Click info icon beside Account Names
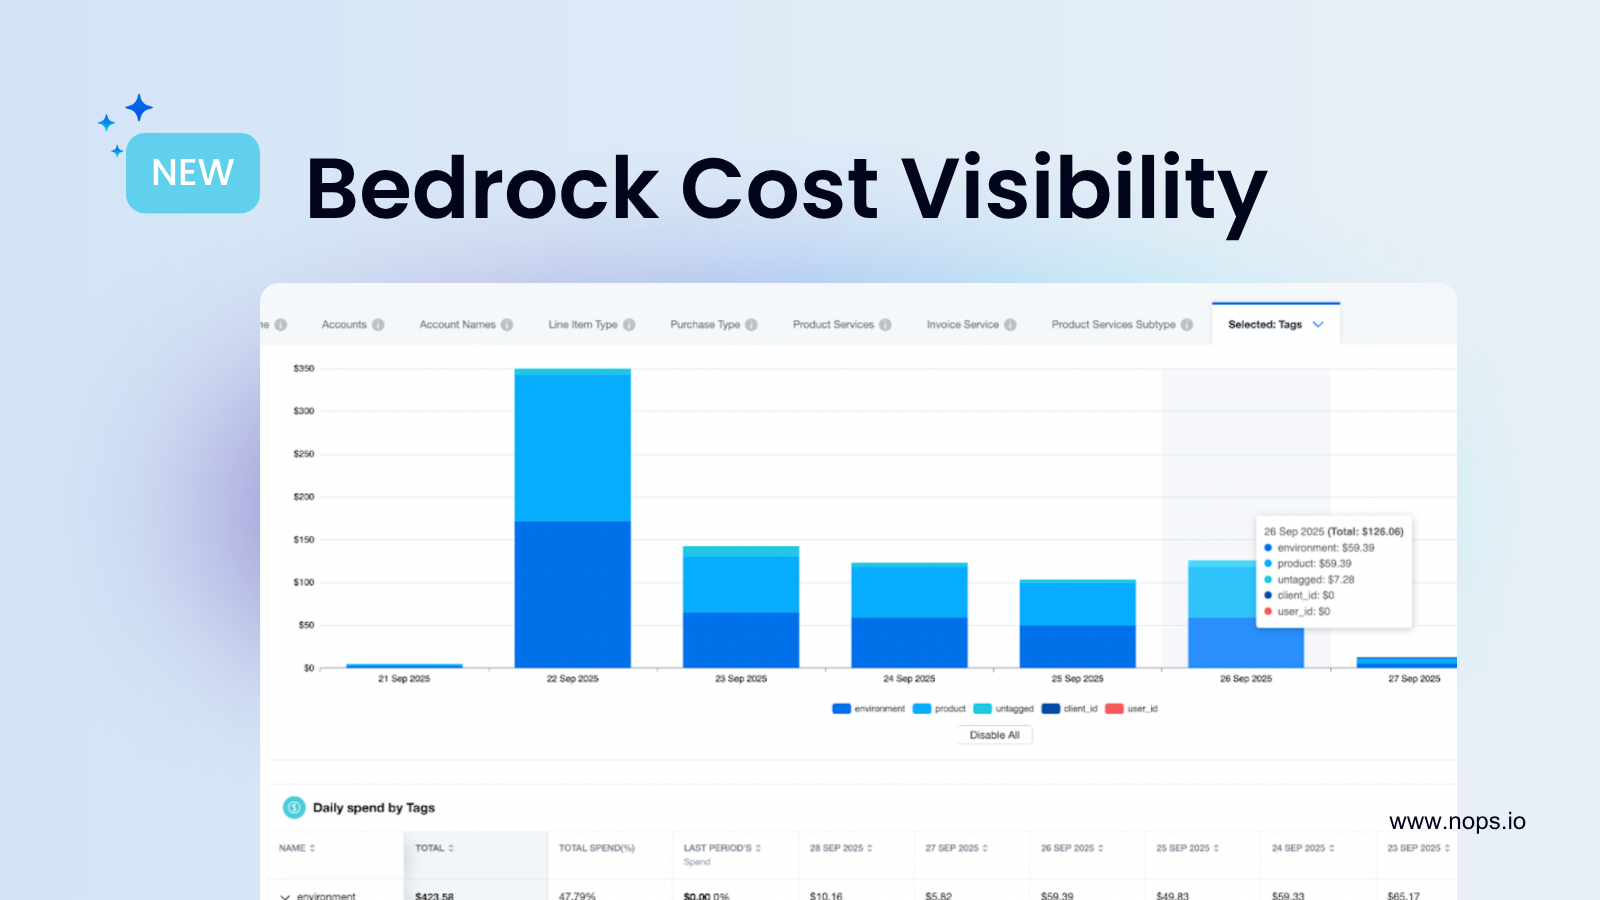1600x900 pixels. coord(507,325)
